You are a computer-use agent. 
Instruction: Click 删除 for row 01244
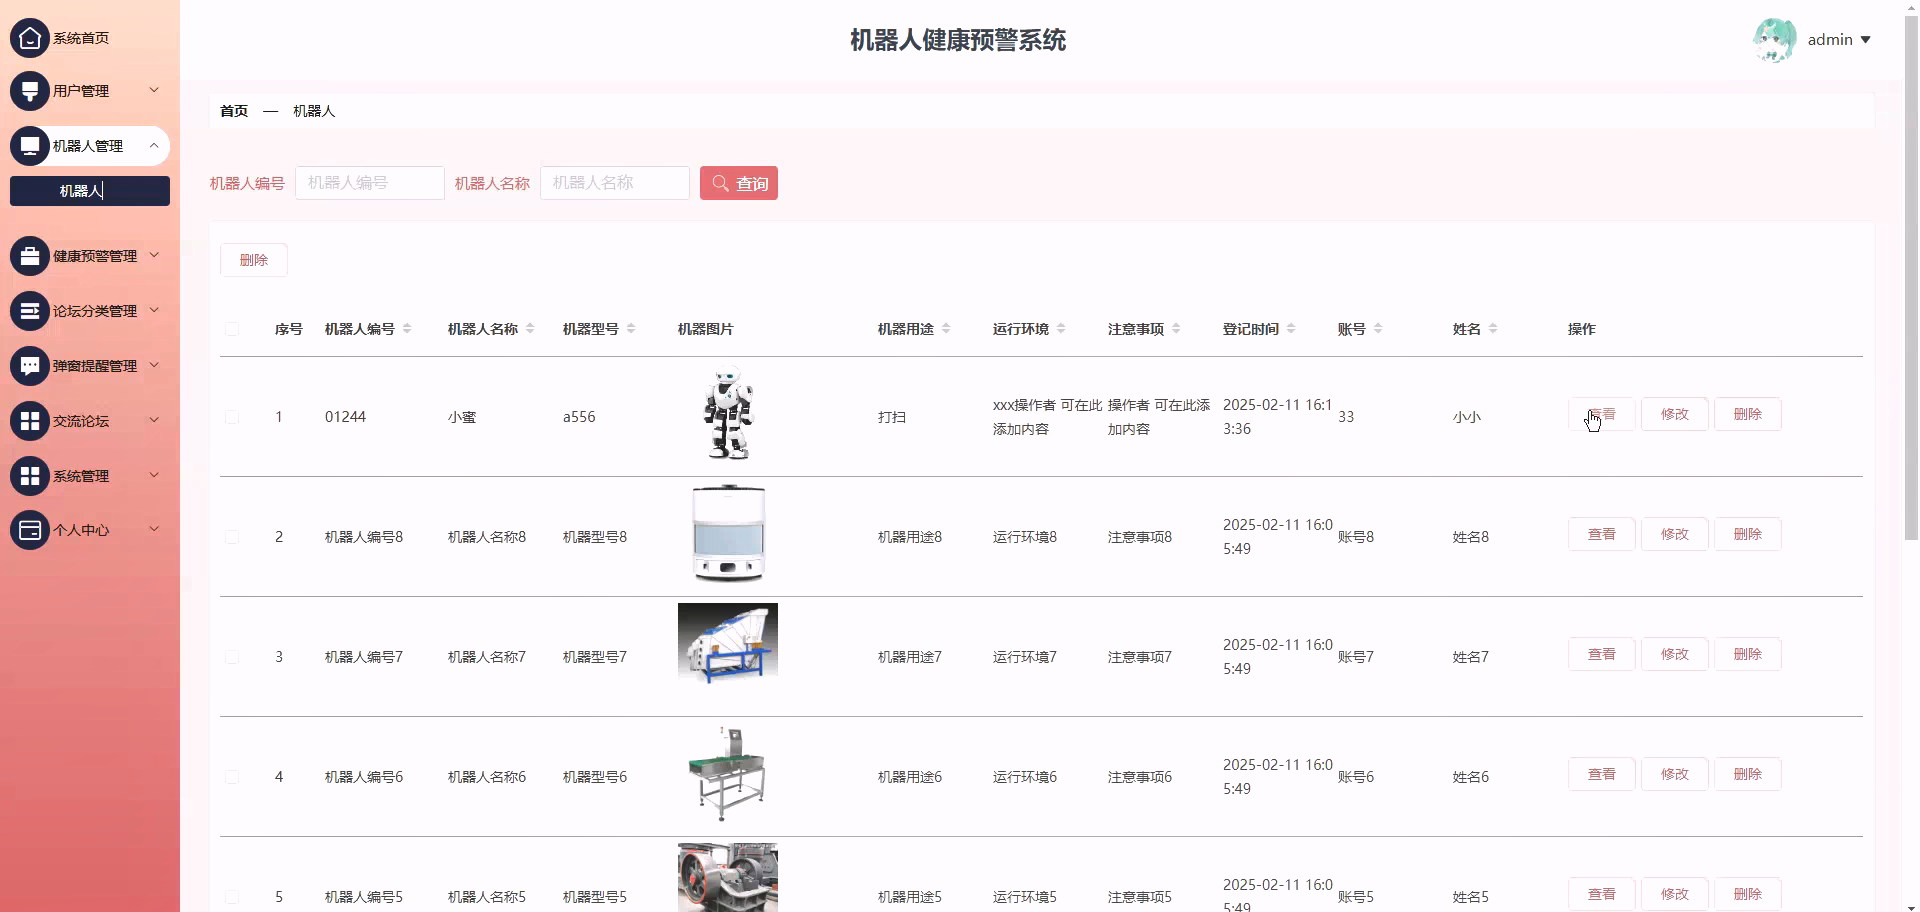click(1748, 414)
